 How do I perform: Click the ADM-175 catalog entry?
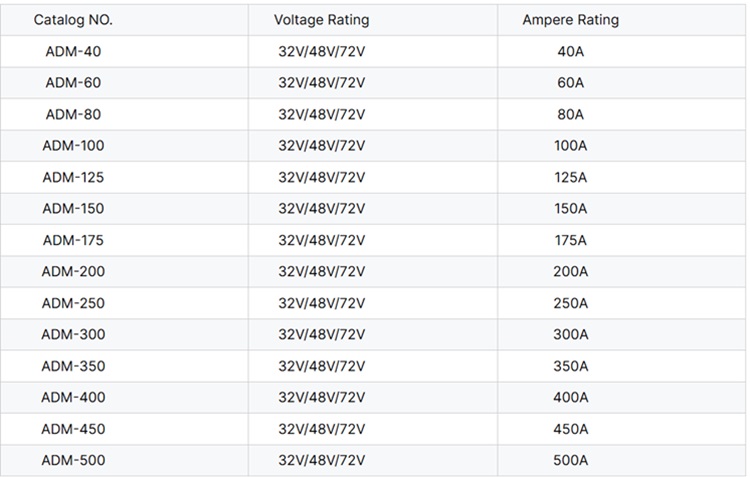click(x=73, y=240)
